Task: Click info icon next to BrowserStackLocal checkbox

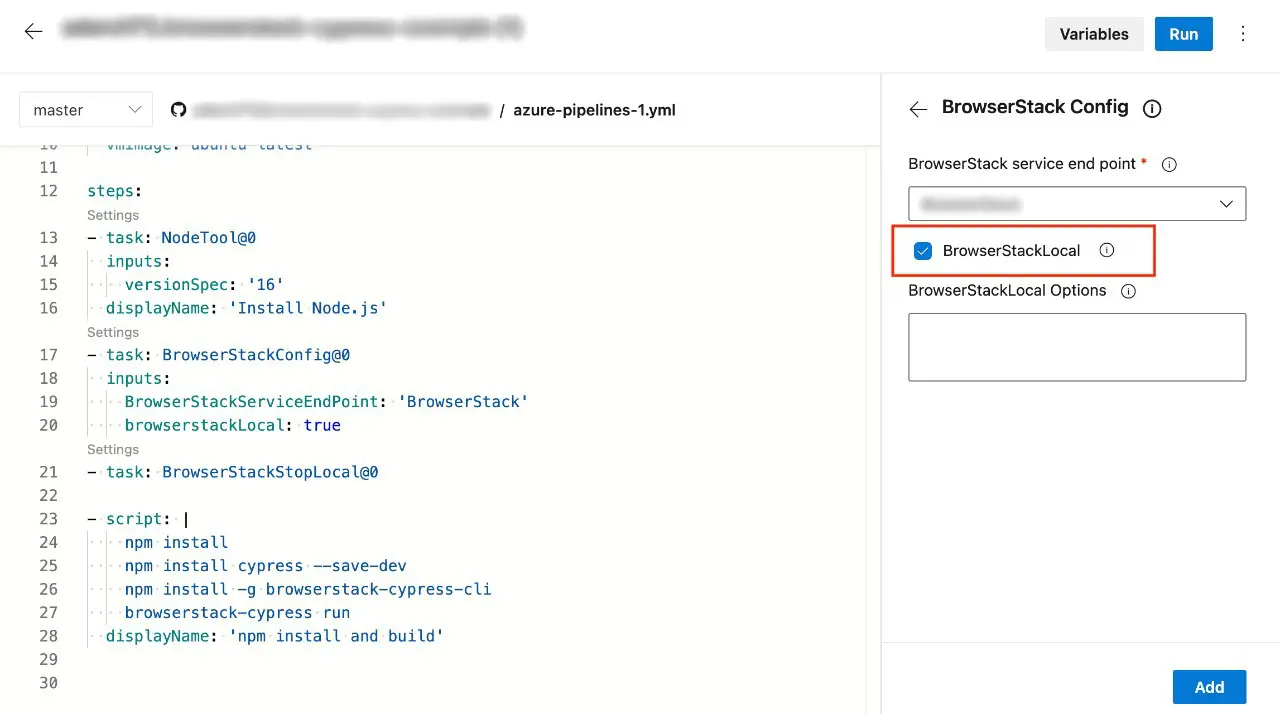Action: pyautogui.click(x=1106, y=251)
